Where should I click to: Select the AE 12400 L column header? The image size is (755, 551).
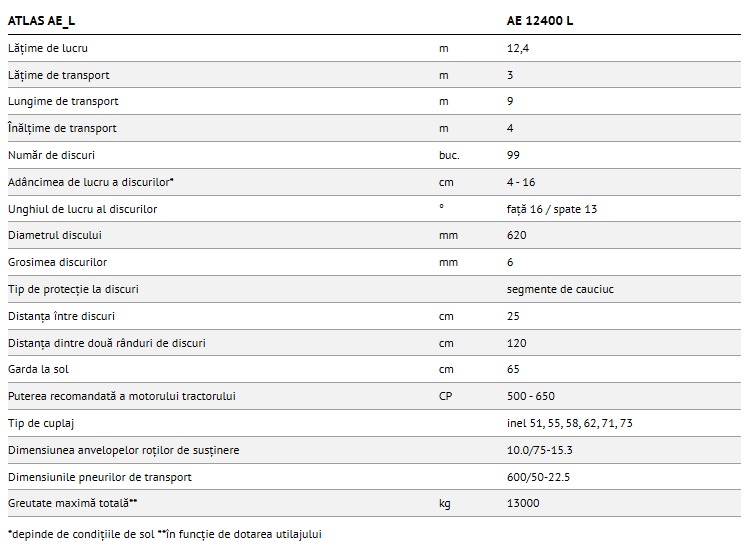click(540, 20)
